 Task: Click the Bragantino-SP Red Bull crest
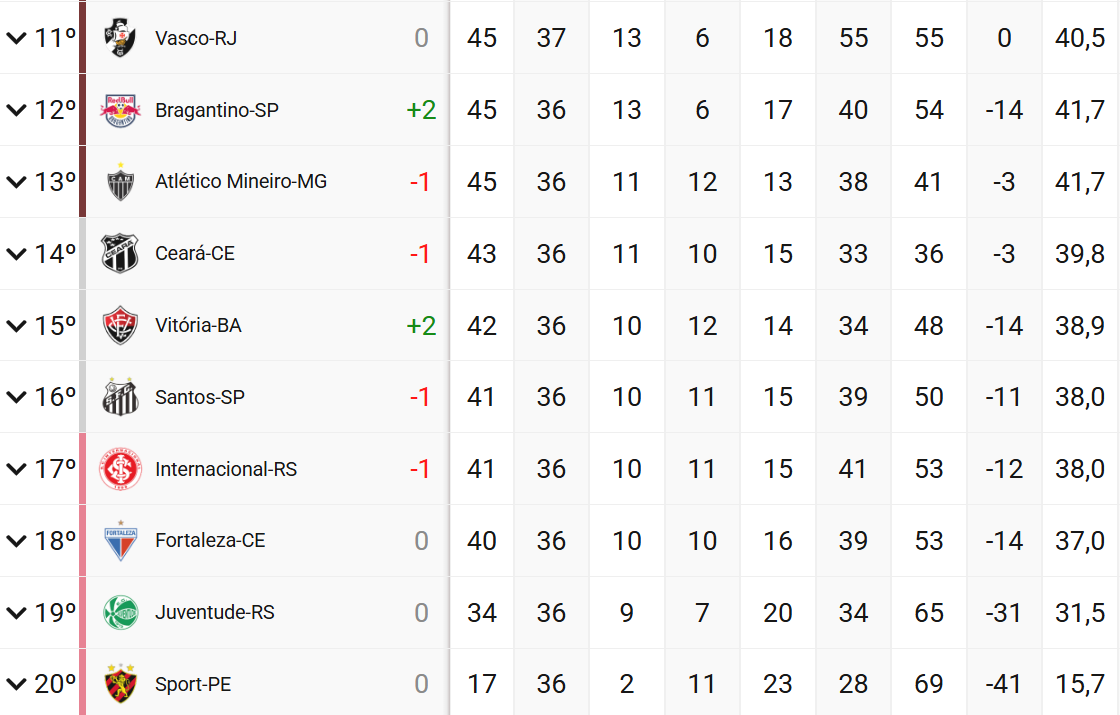pos(120,110)
